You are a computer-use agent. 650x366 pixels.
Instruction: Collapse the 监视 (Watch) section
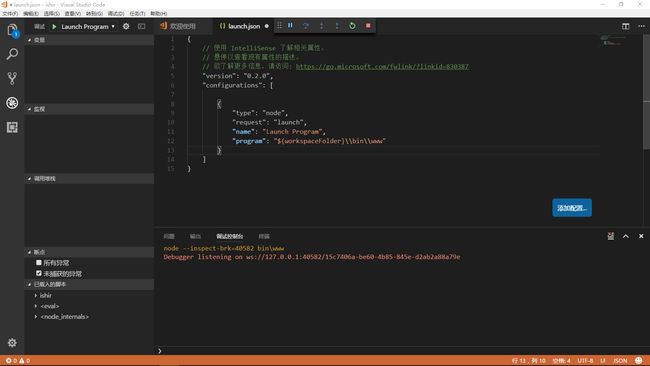click(x=89, y=109)
